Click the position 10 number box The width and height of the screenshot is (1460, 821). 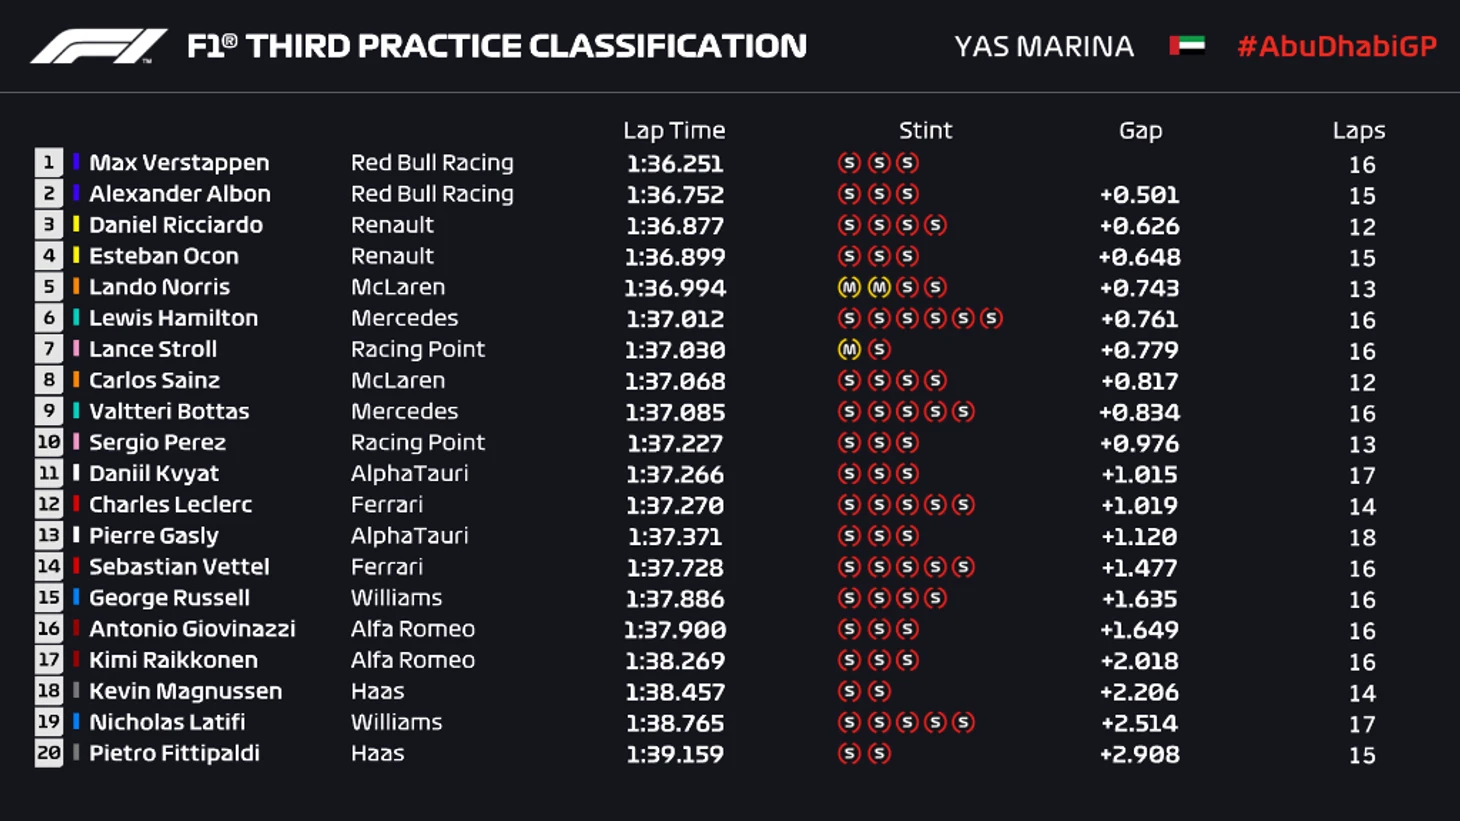point(48,442)
